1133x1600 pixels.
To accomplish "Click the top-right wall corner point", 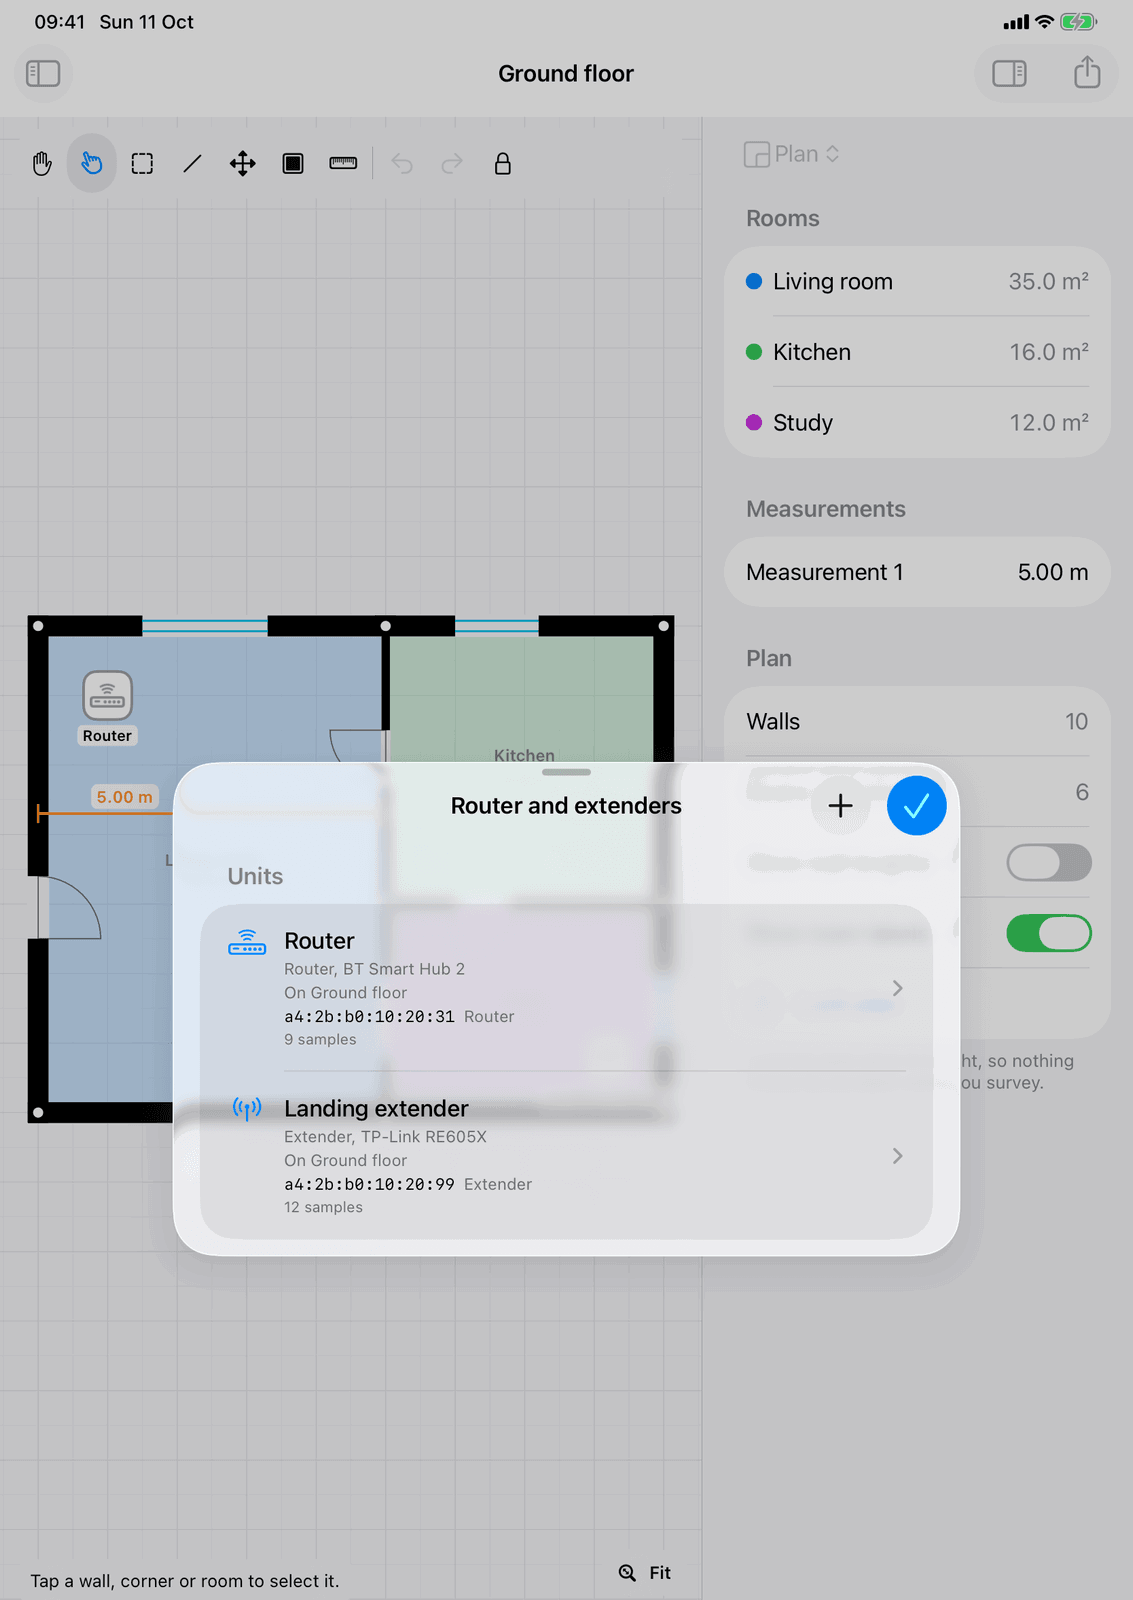I will coord(663,626).
